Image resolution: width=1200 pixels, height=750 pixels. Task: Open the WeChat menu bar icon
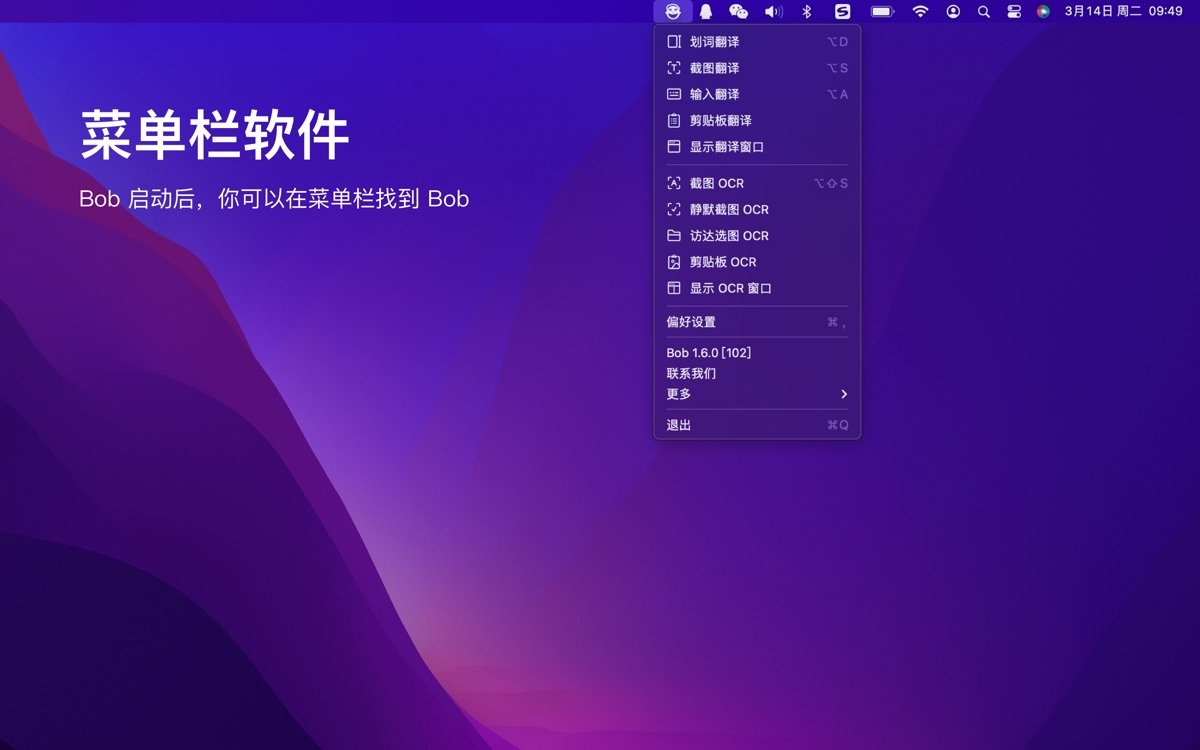[738, 11]
